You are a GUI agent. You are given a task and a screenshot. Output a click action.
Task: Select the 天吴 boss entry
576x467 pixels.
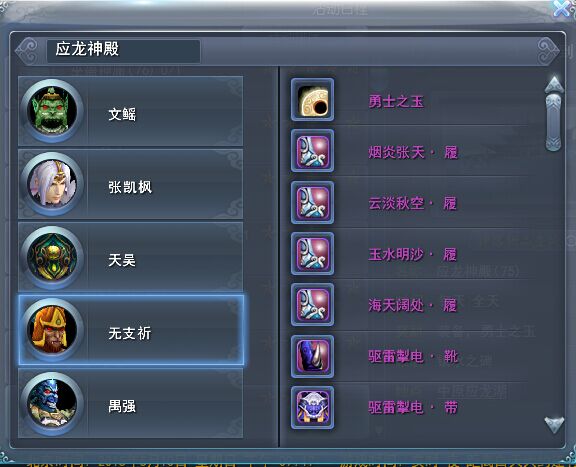coord(131,257)
